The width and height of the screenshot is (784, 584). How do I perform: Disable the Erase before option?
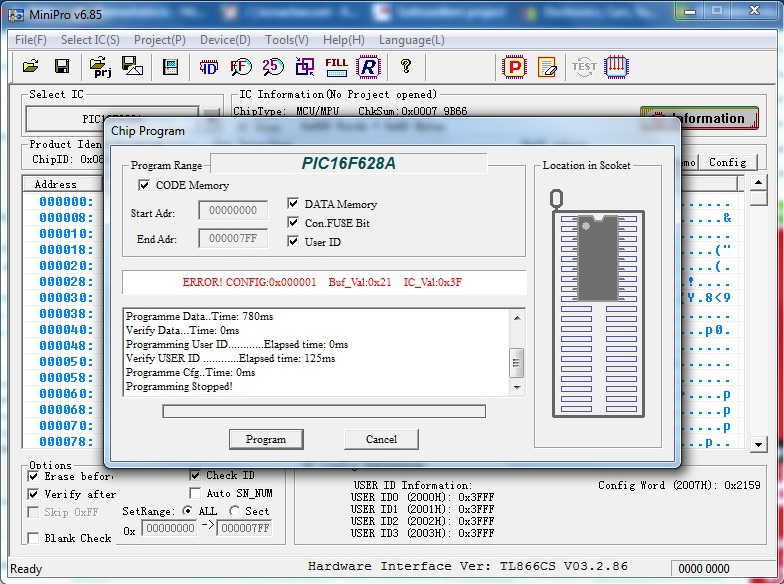click(x=34, y=476)
